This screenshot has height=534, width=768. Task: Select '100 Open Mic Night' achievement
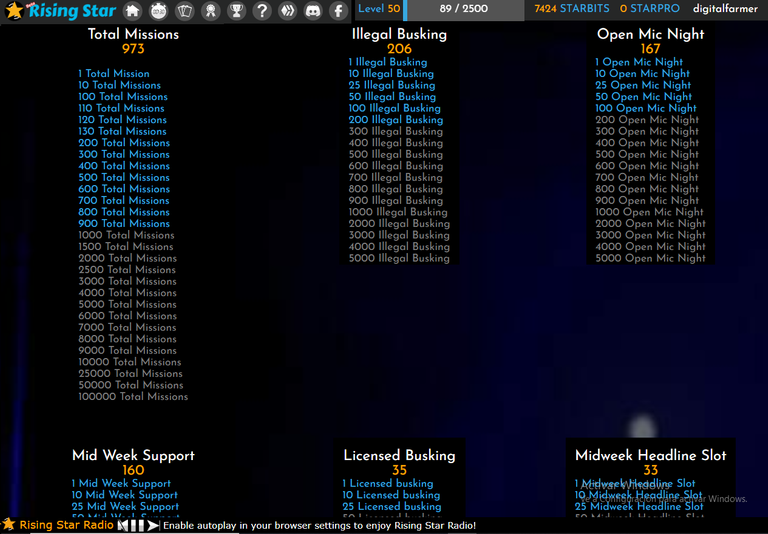646,108
